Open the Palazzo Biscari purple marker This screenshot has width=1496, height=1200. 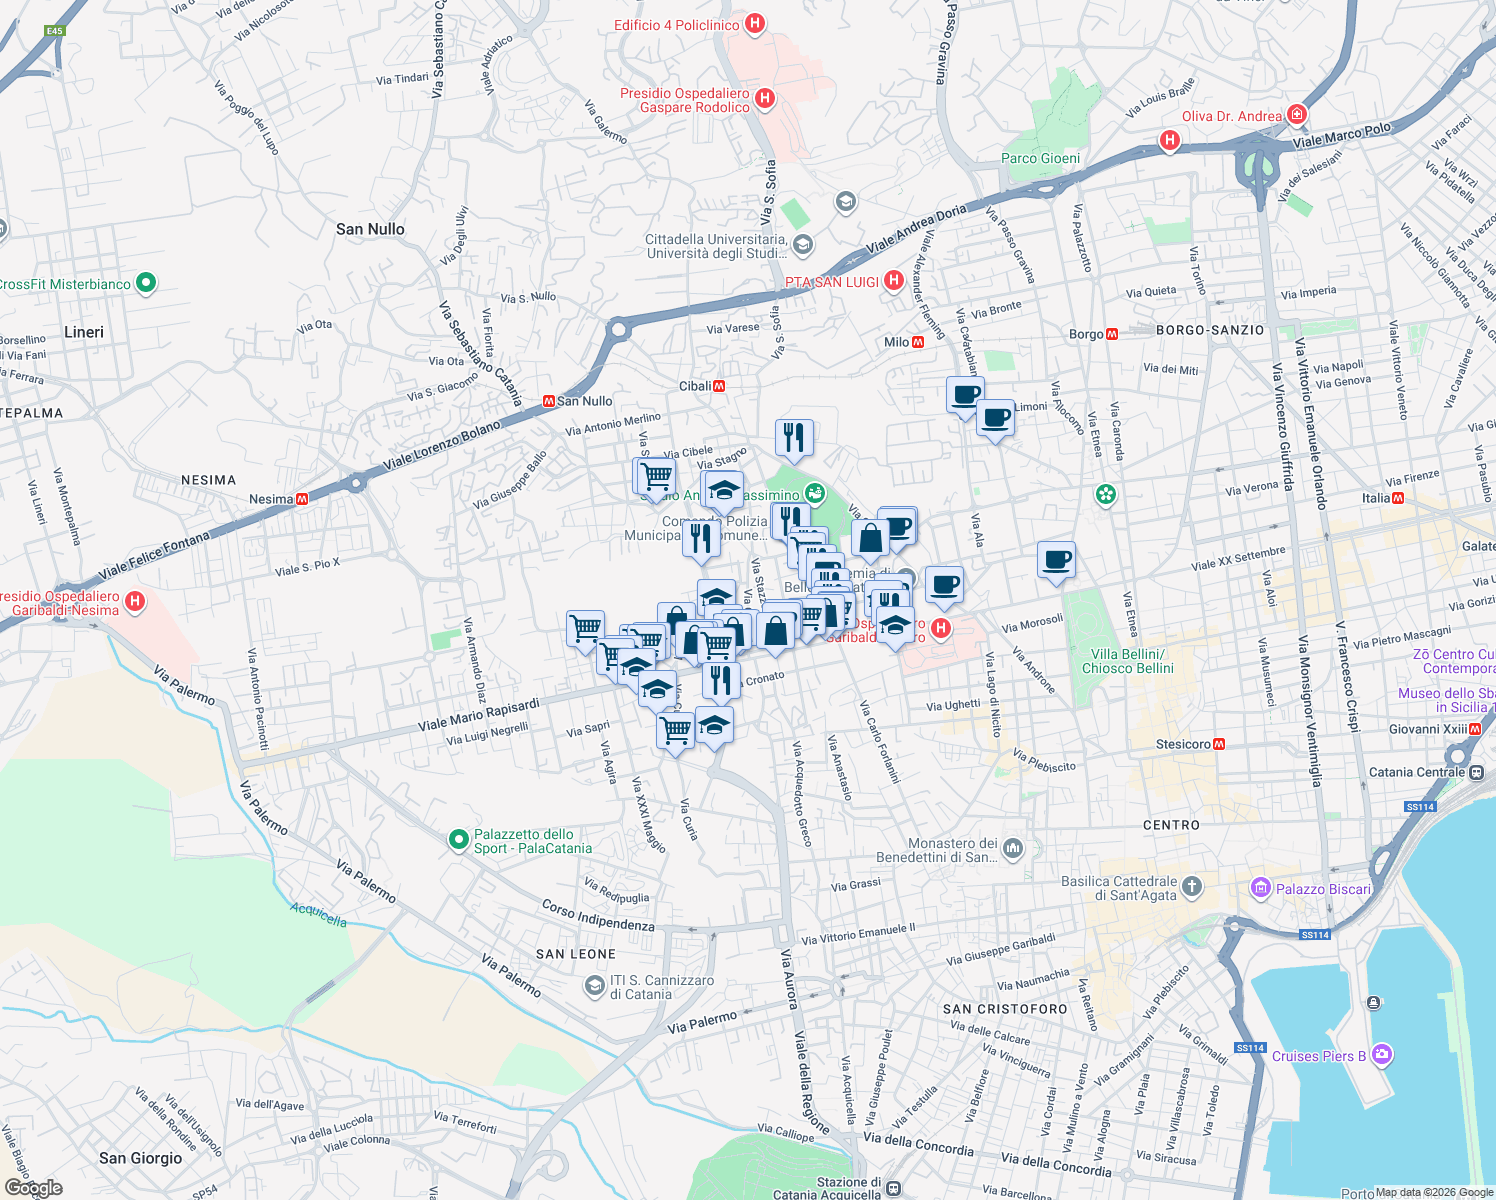[x=1259, y=888]
